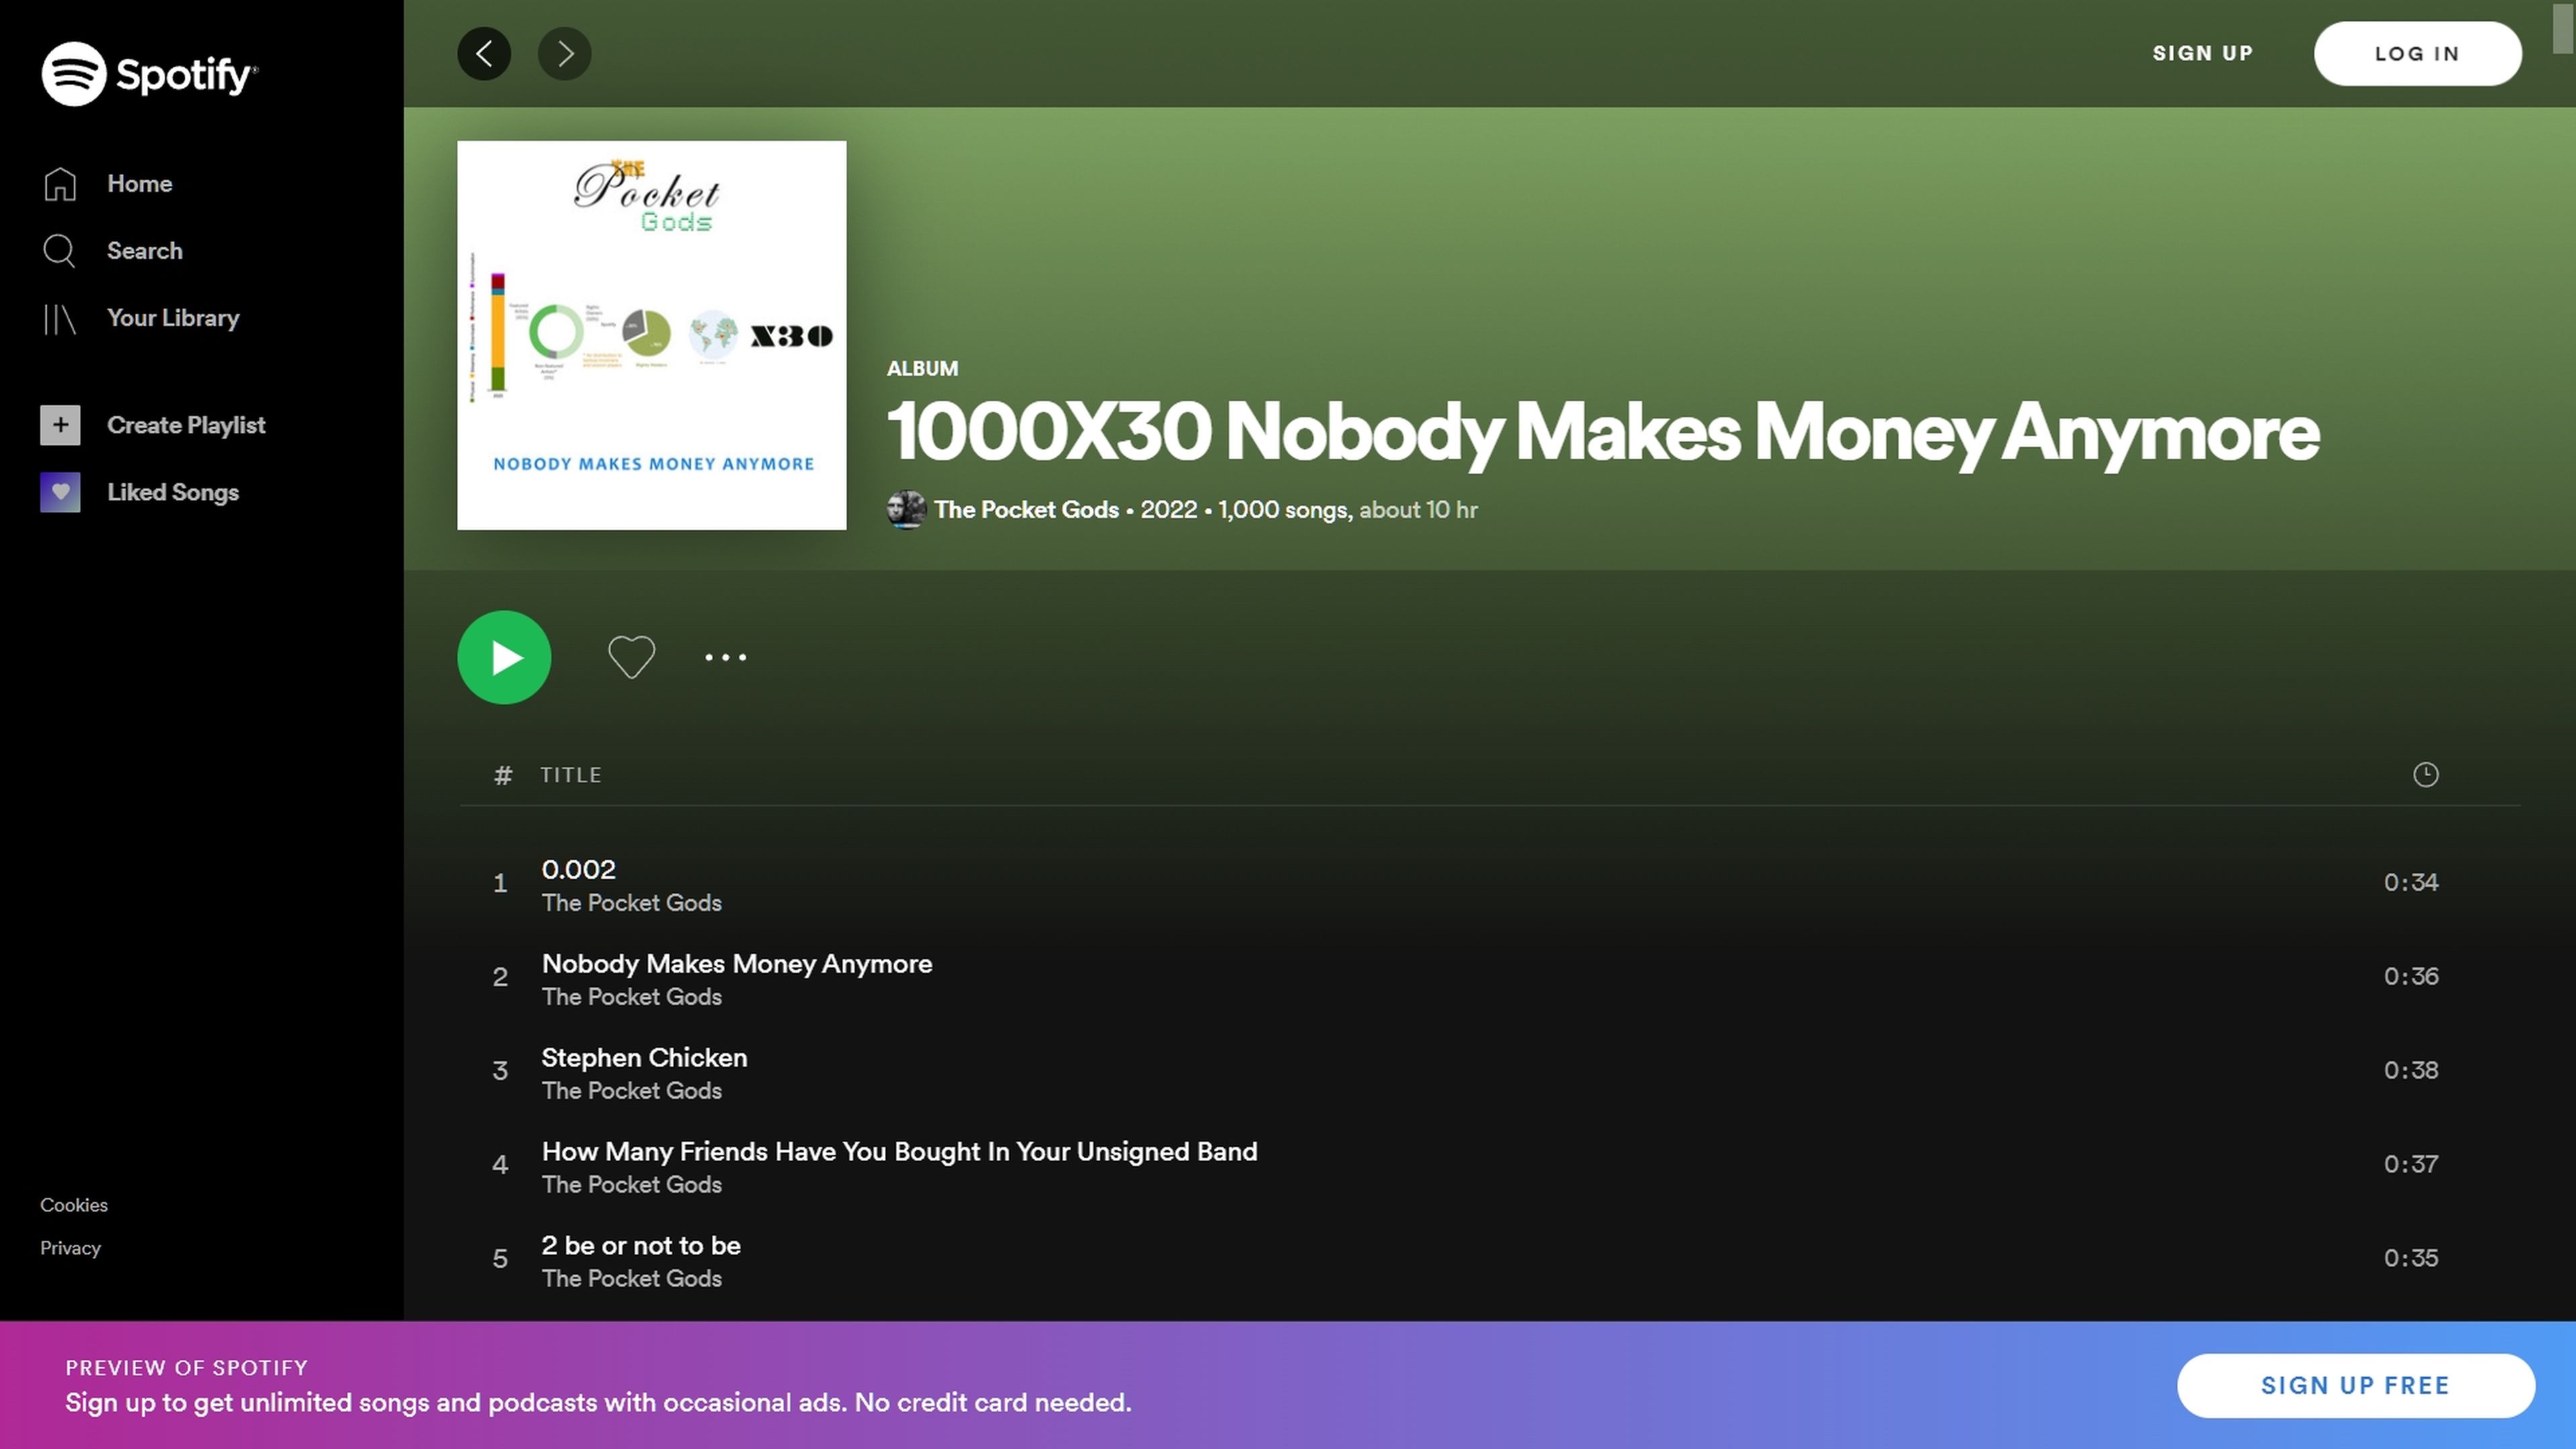
Task: Click track number 4
Action: coord(500,1165)
